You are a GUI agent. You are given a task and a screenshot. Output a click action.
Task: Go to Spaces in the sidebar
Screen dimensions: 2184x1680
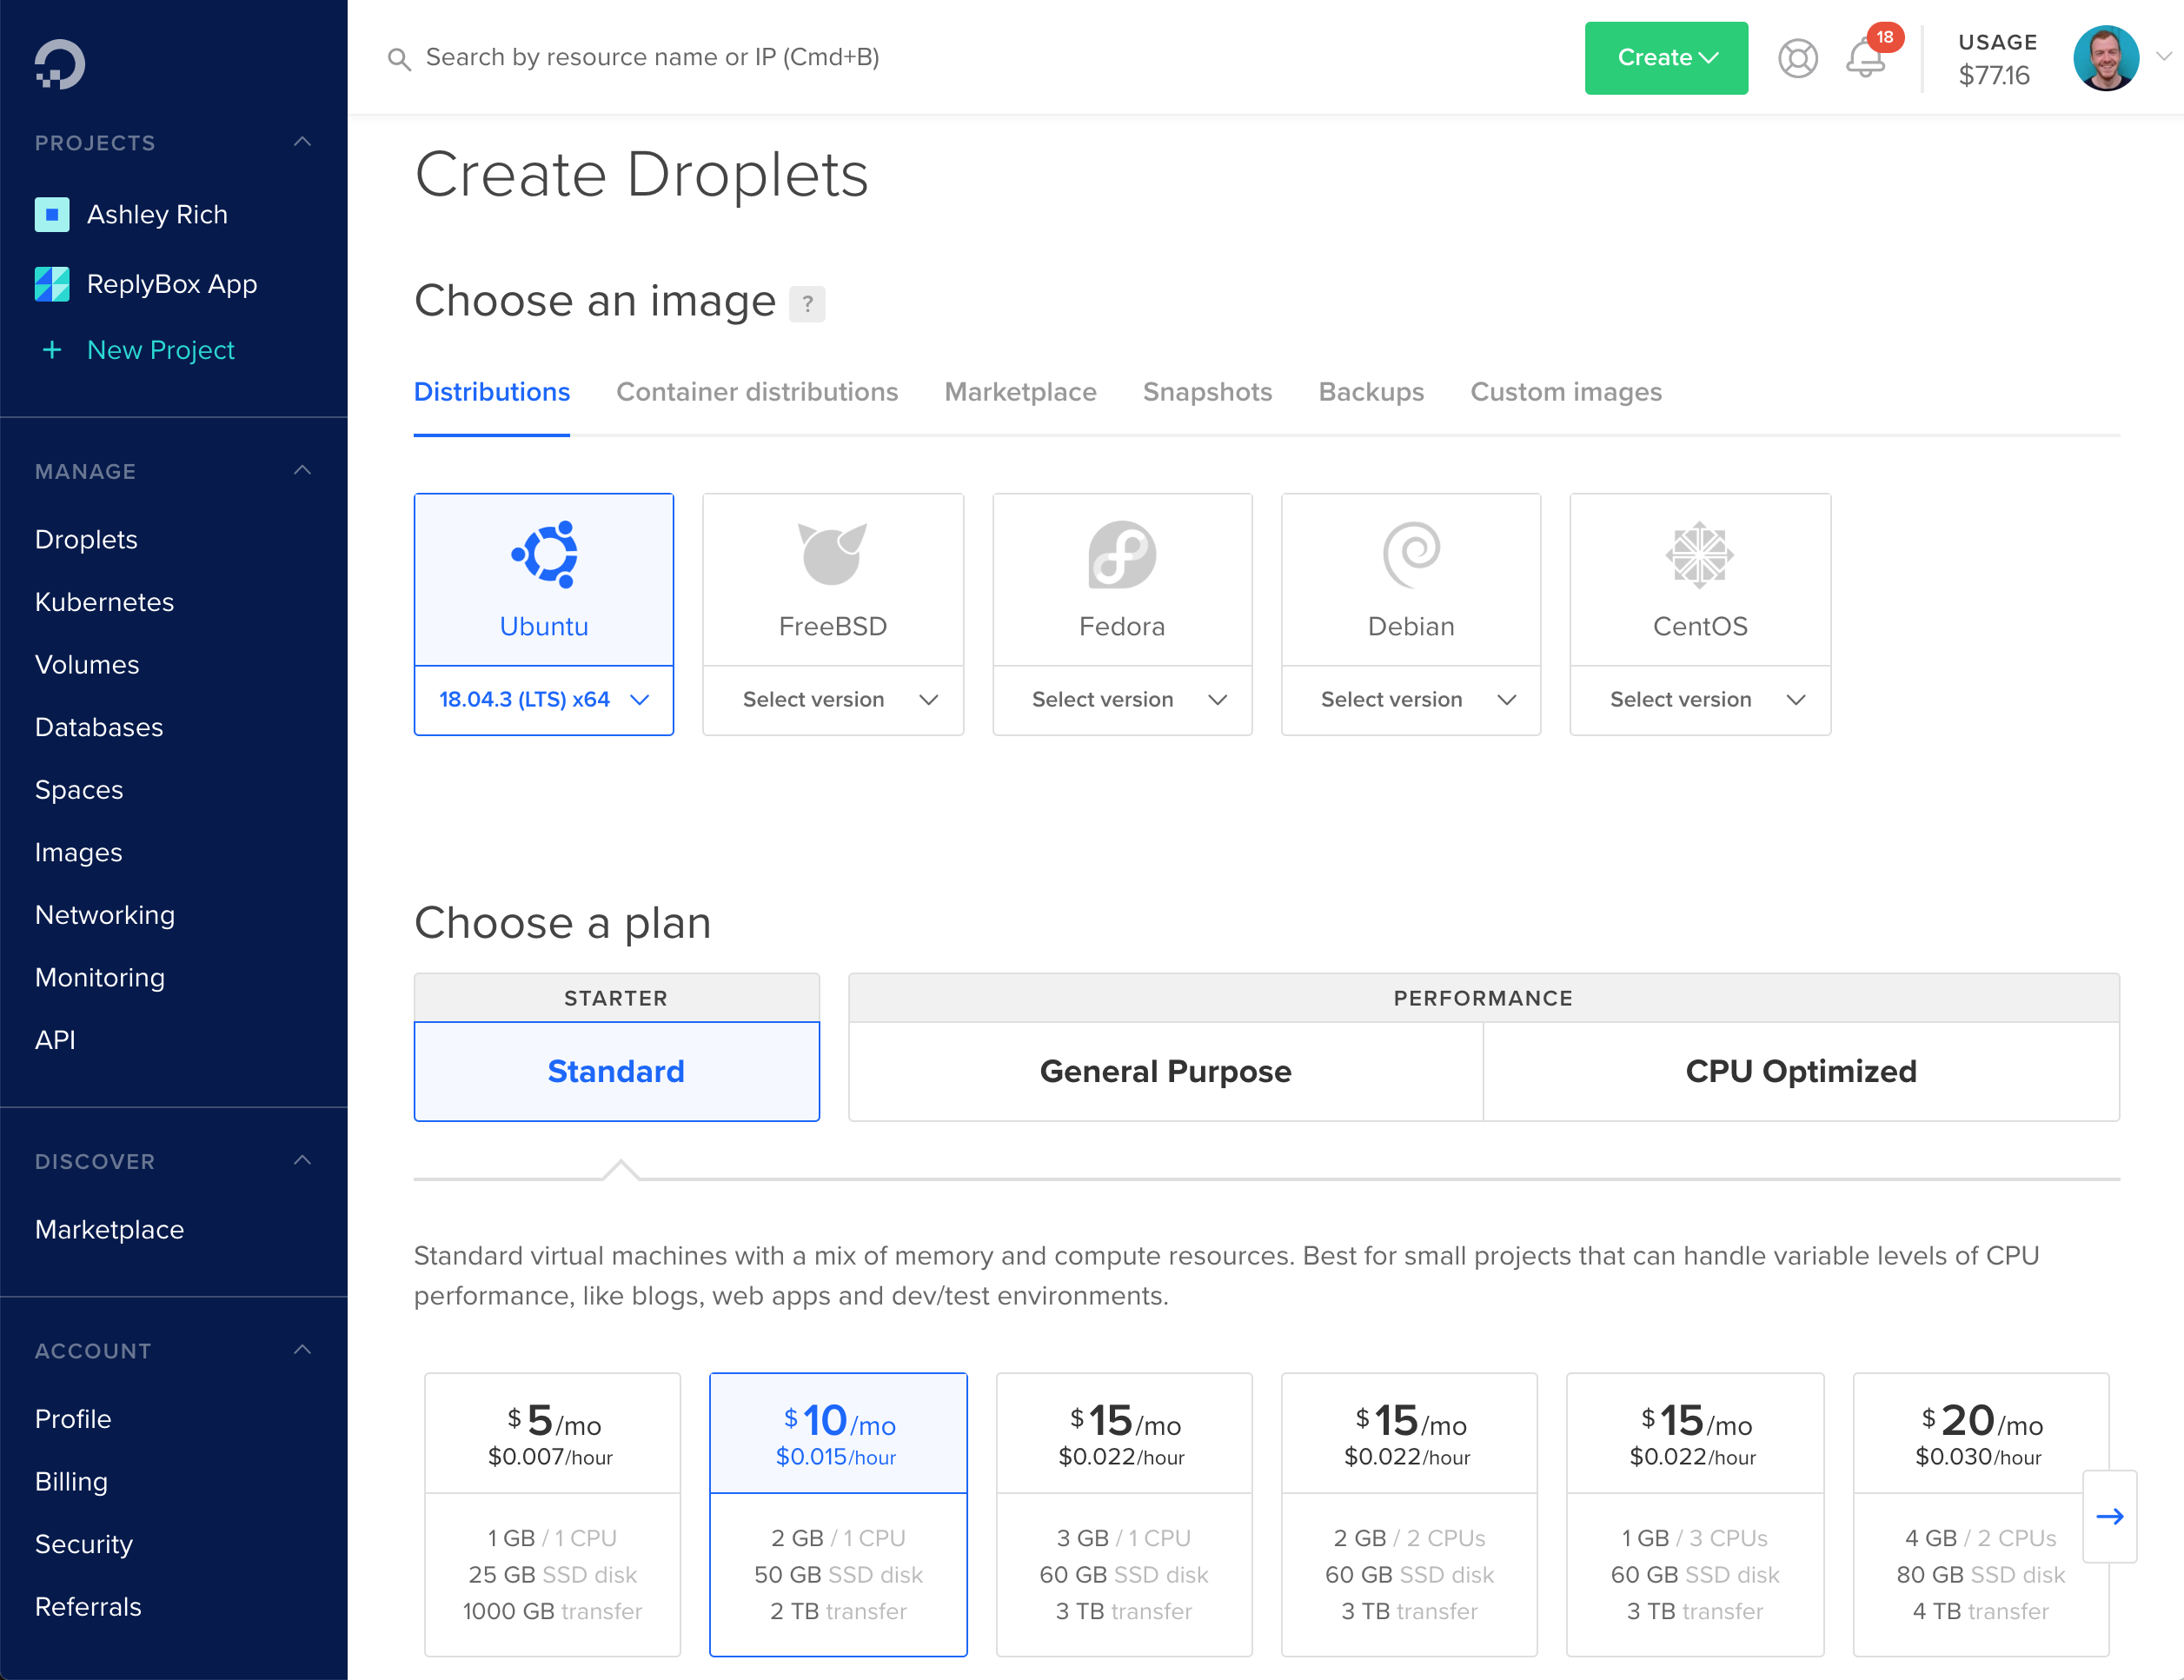click(79, 790)
